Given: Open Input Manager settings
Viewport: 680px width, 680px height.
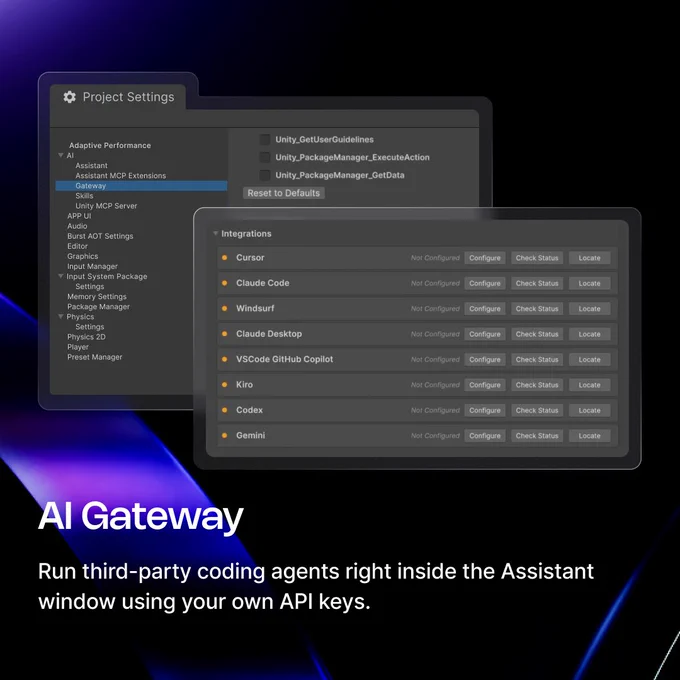Looking at the screenshot, I should pyautogui.click(x=92, y=266).
